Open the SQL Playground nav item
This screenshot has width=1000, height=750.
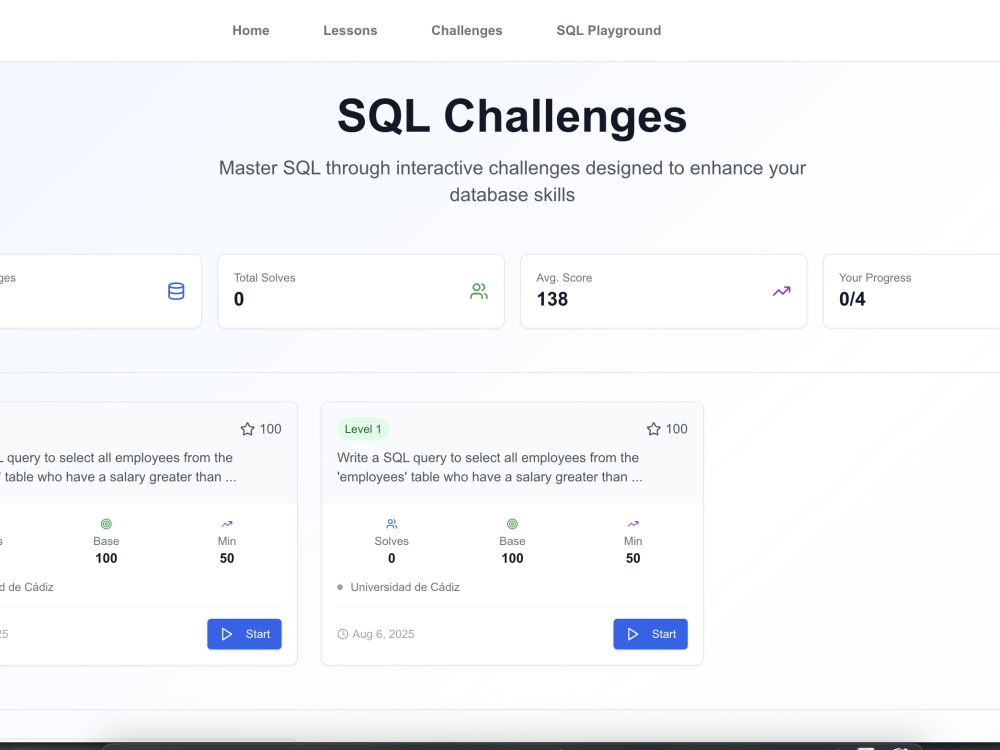point(608,31)
